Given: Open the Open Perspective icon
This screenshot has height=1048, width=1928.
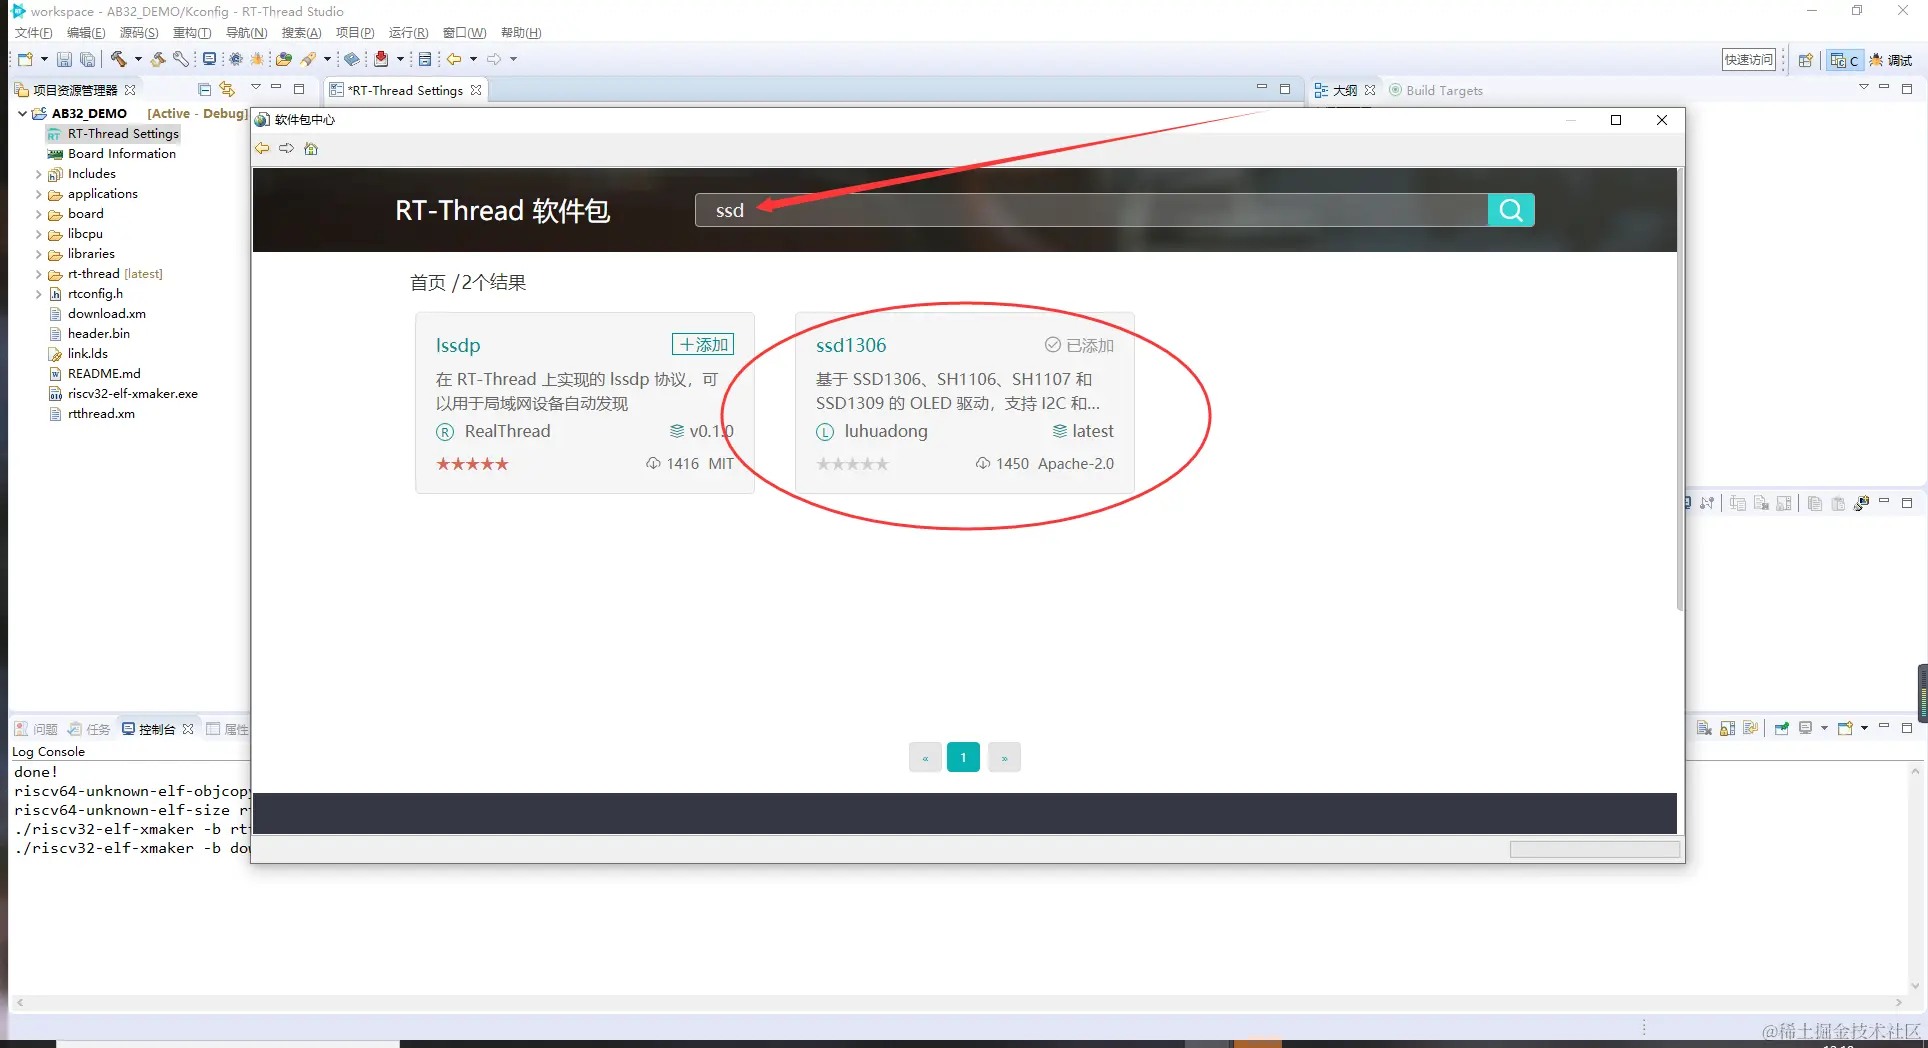Looking at the screenshot, I should point(1805,60).
